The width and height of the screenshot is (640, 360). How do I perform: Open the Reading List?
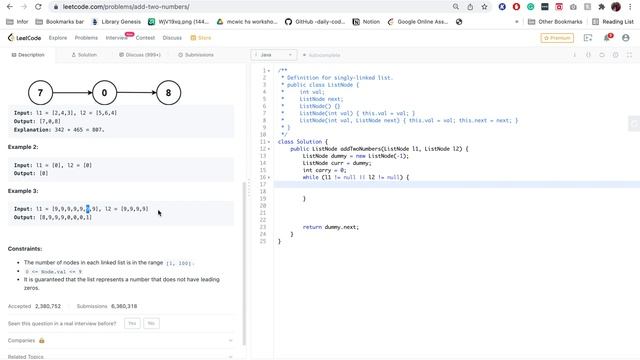[613, 22]
